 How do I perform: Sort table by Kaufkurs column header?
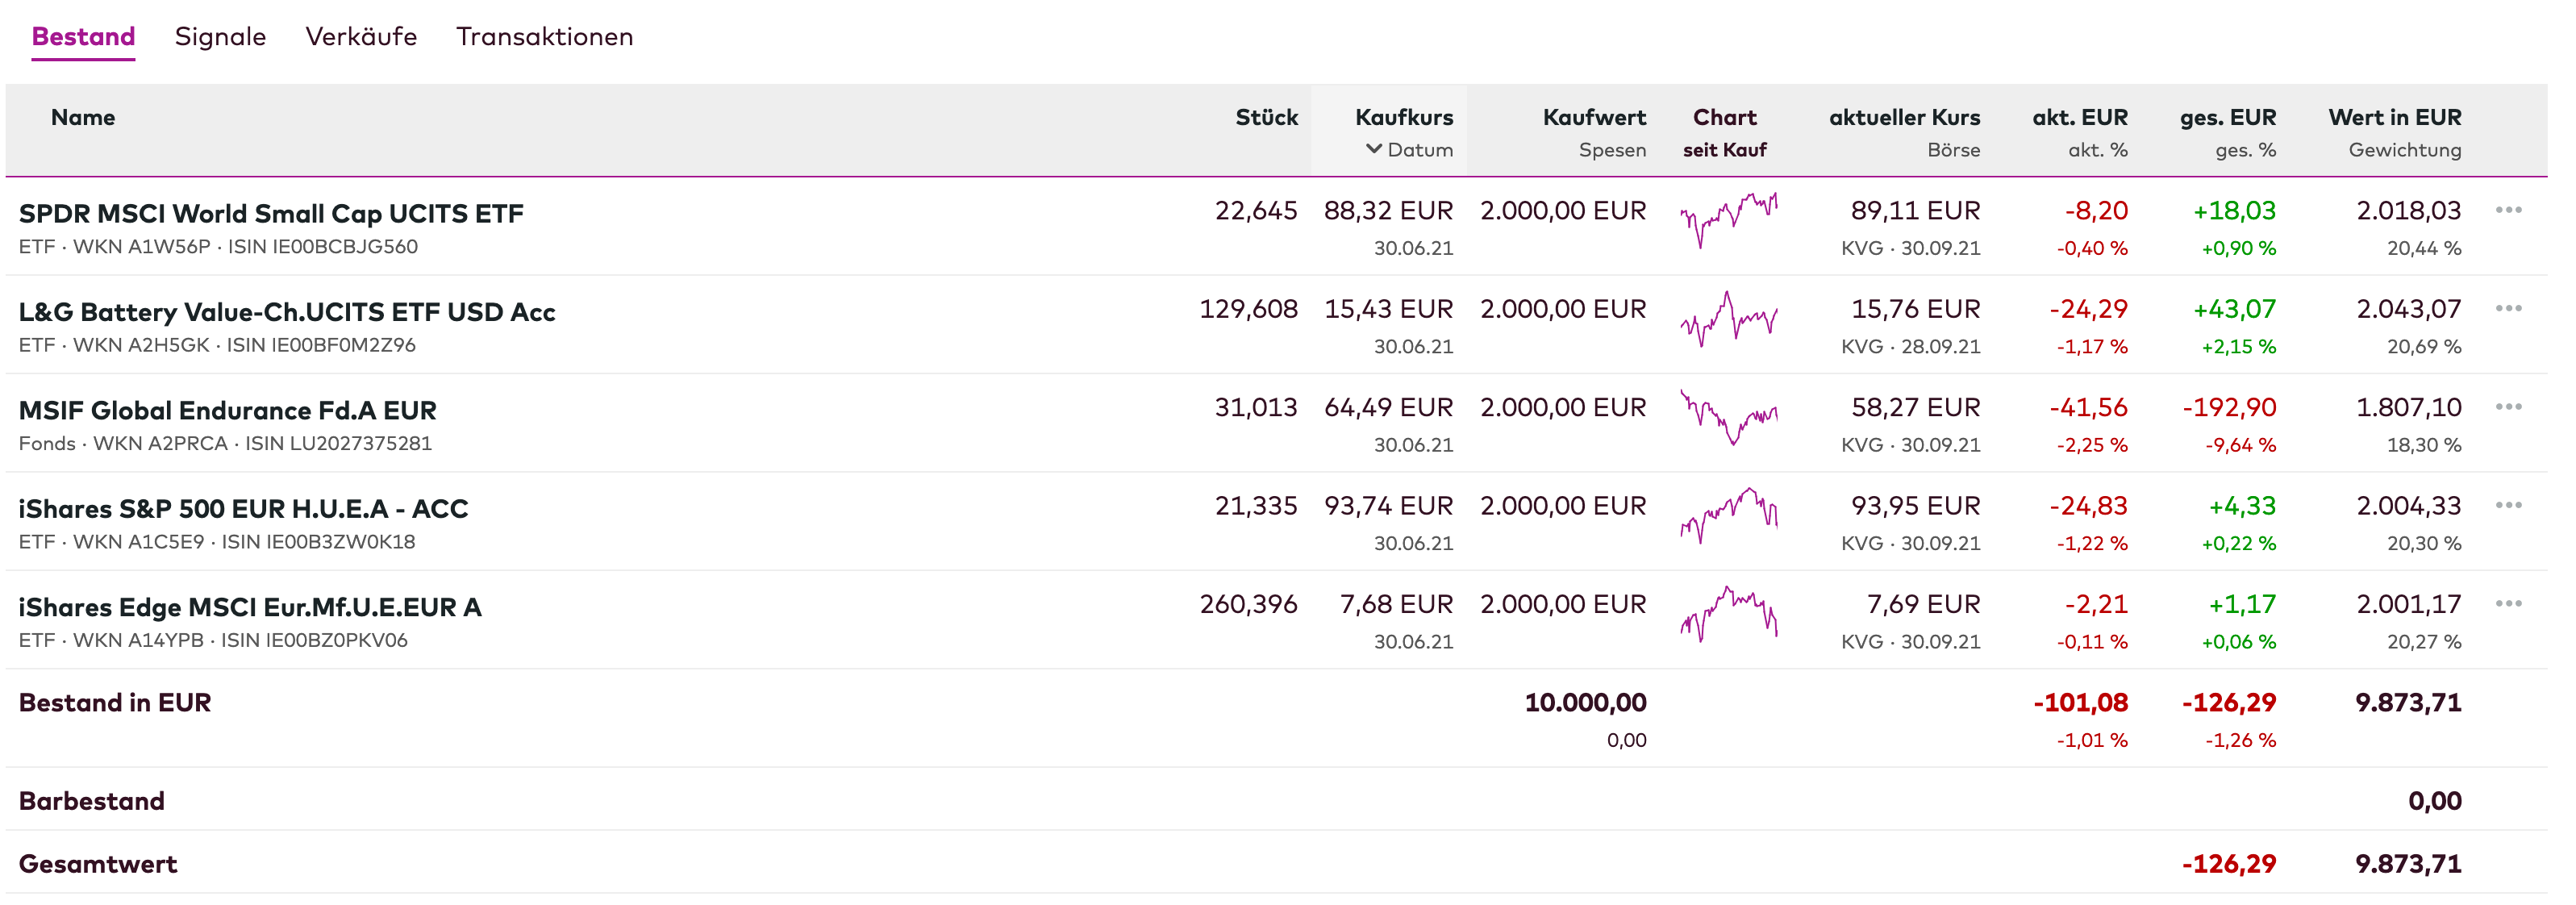pyautogui.click(x=1403, y=117)
